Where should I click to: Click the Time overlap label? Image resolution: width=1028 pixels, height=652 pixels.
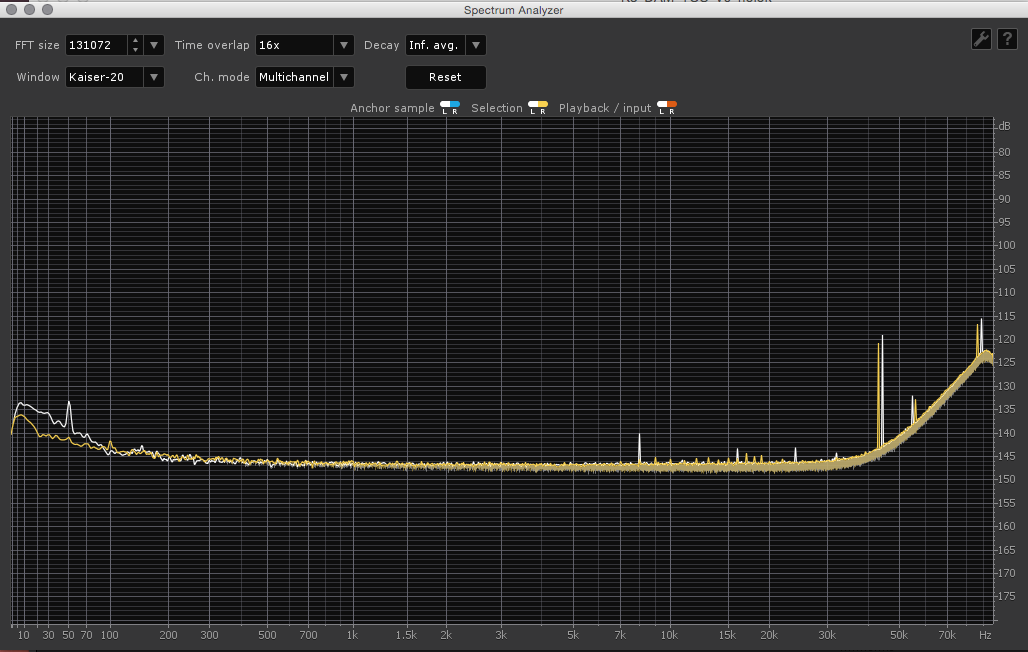[x=212, y=45]
